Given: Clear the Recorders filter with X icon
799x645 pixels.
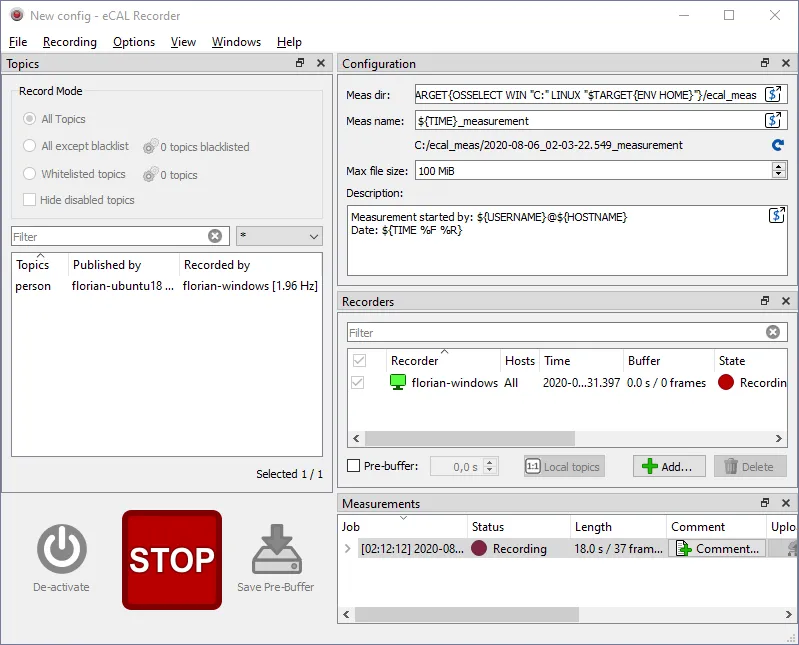Looking at the screenshot, I should coord(772,333).
